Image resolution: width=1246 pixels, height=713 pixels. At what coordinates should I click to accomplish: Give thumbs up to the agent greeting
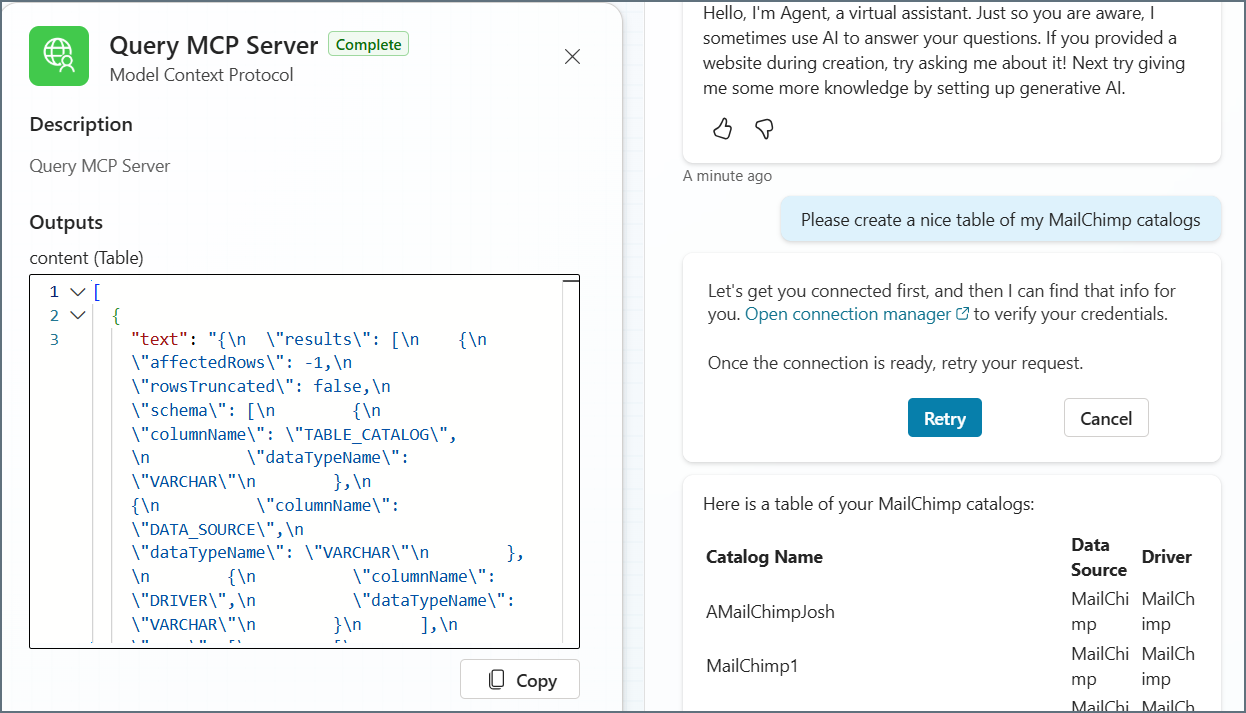723,128
